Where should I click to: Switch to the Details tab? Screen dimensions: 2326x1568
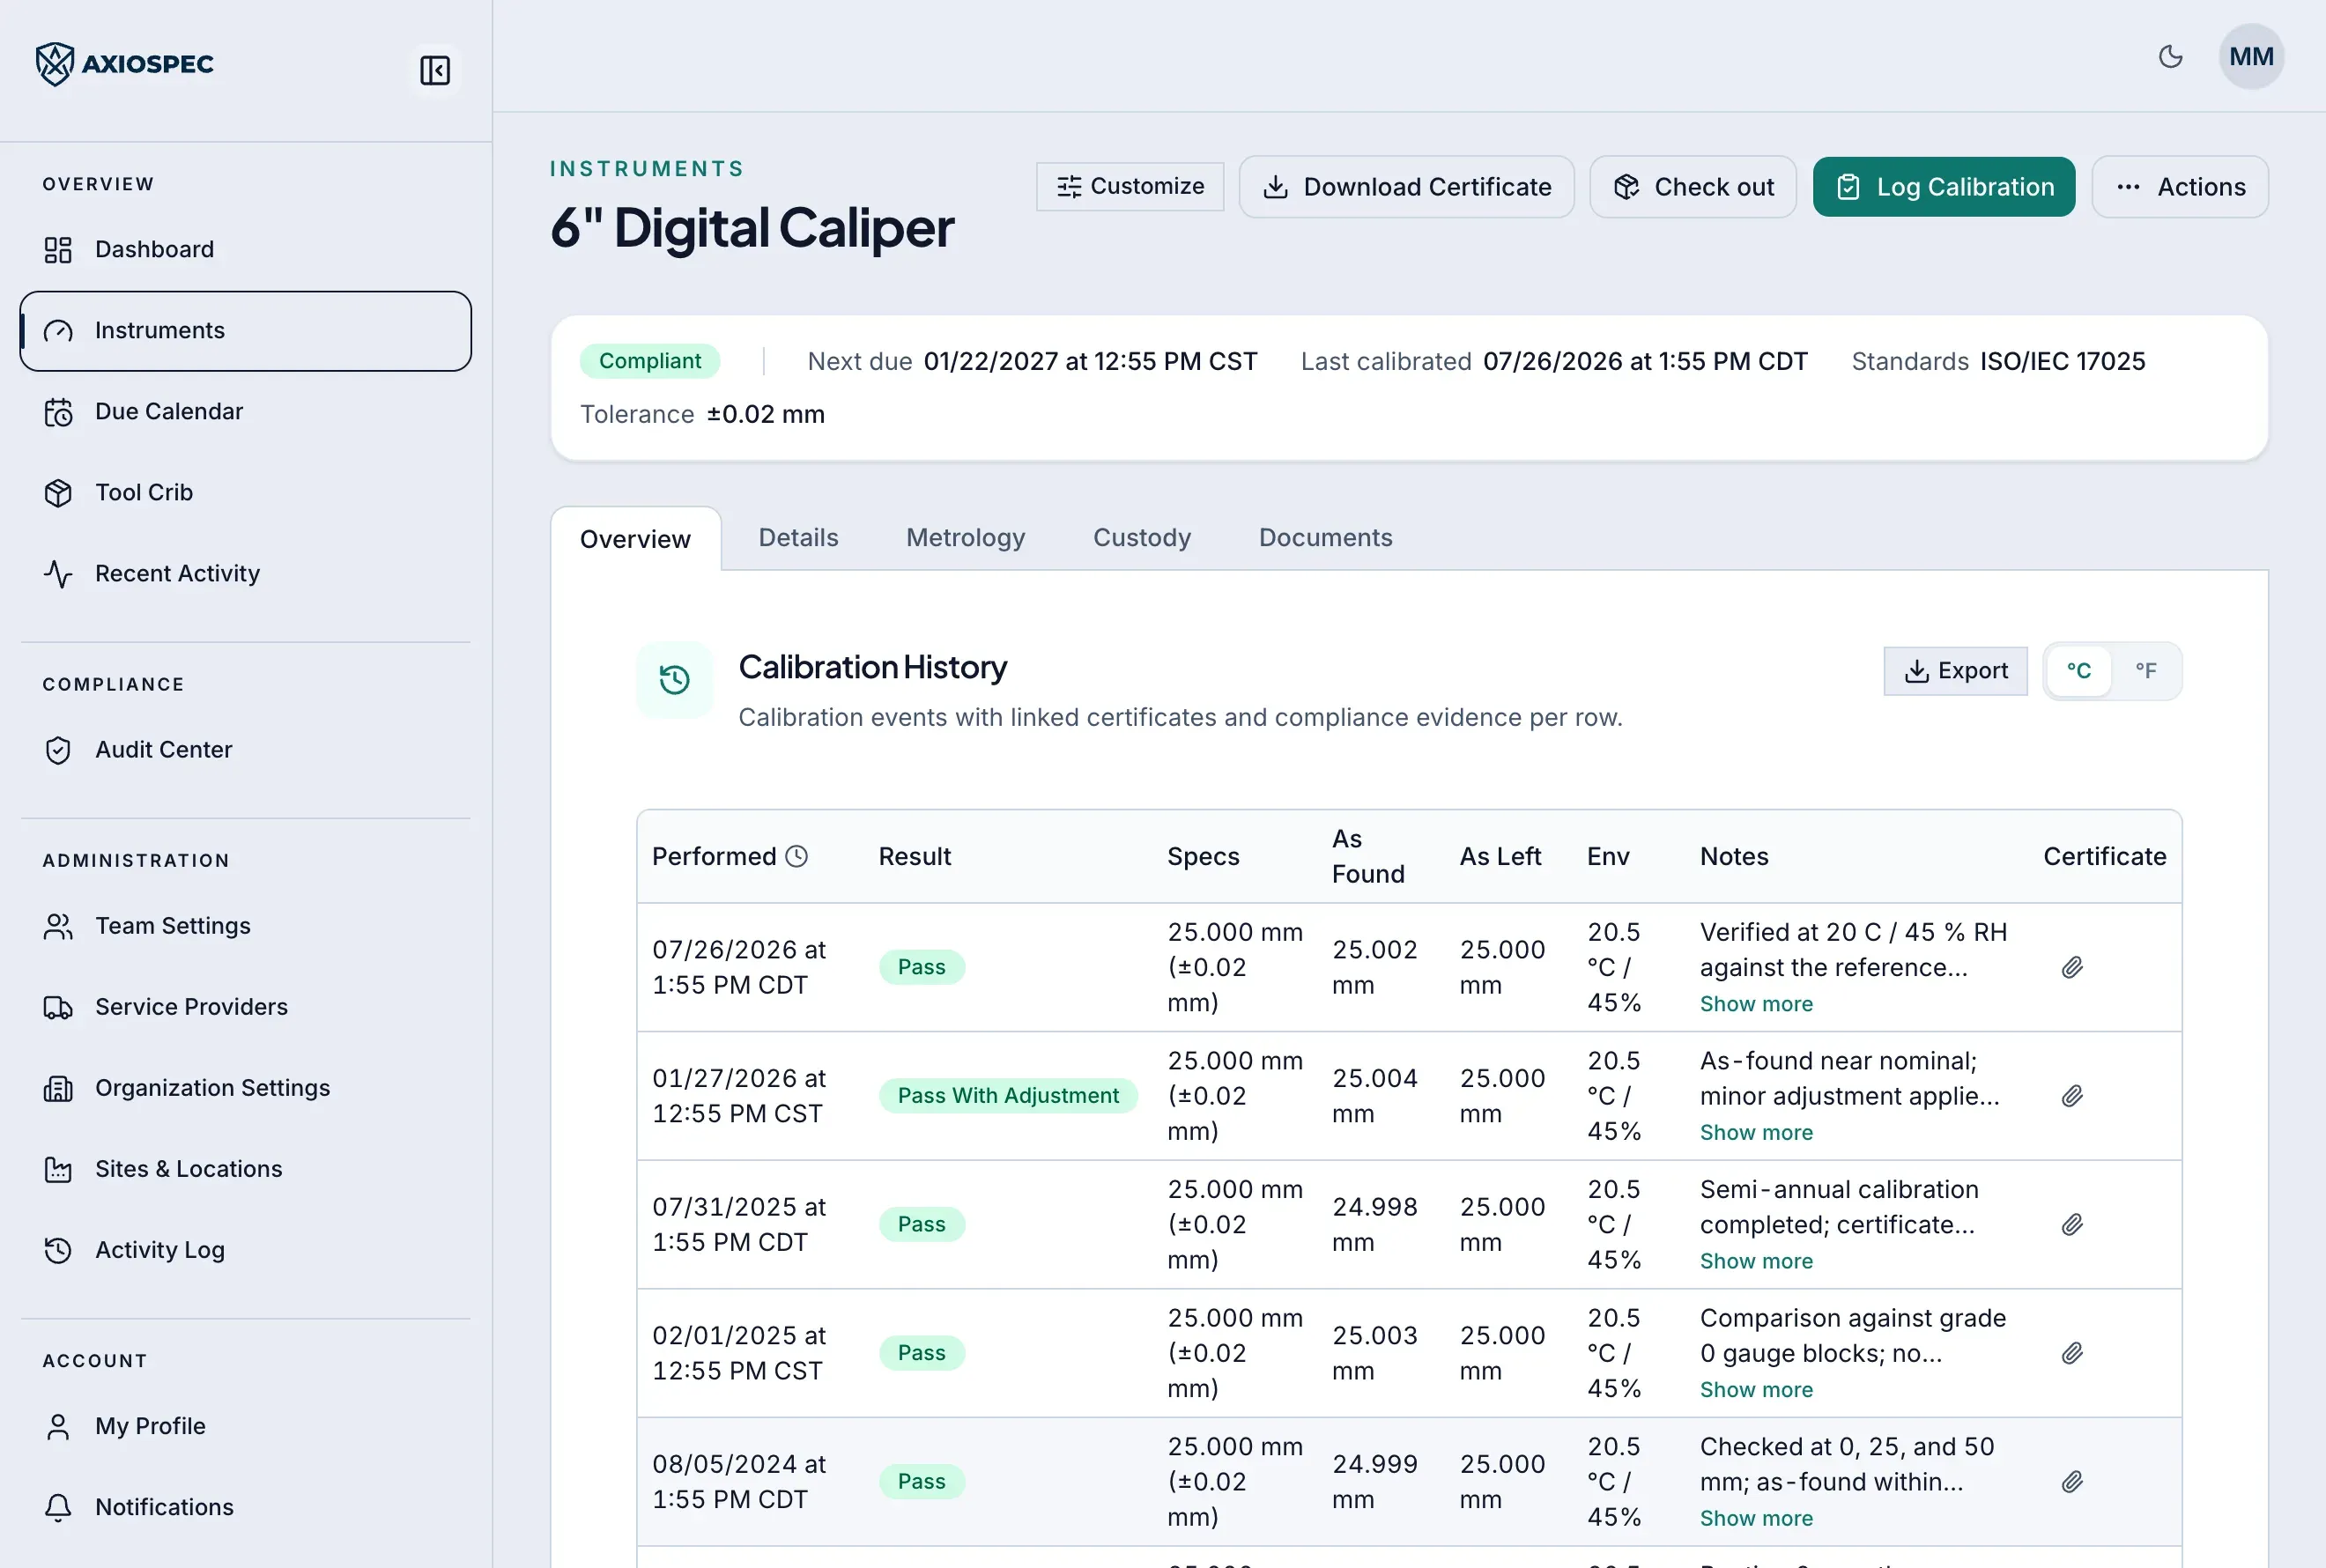click(798, 538)
